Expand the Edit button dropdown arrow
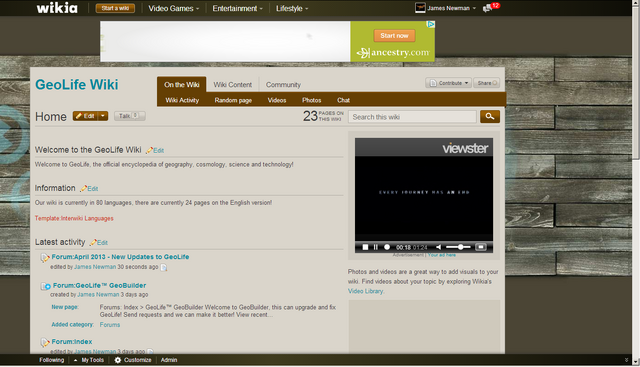The height and width of the screenshot is (367, 640). coord(103,116)
